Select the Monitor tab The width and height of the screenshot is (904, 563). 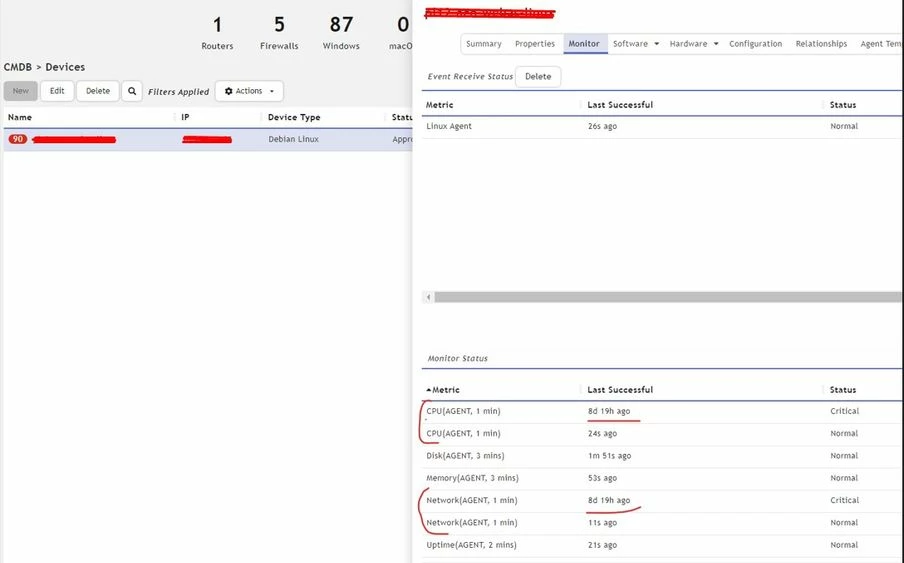click(x=584, y=44)
